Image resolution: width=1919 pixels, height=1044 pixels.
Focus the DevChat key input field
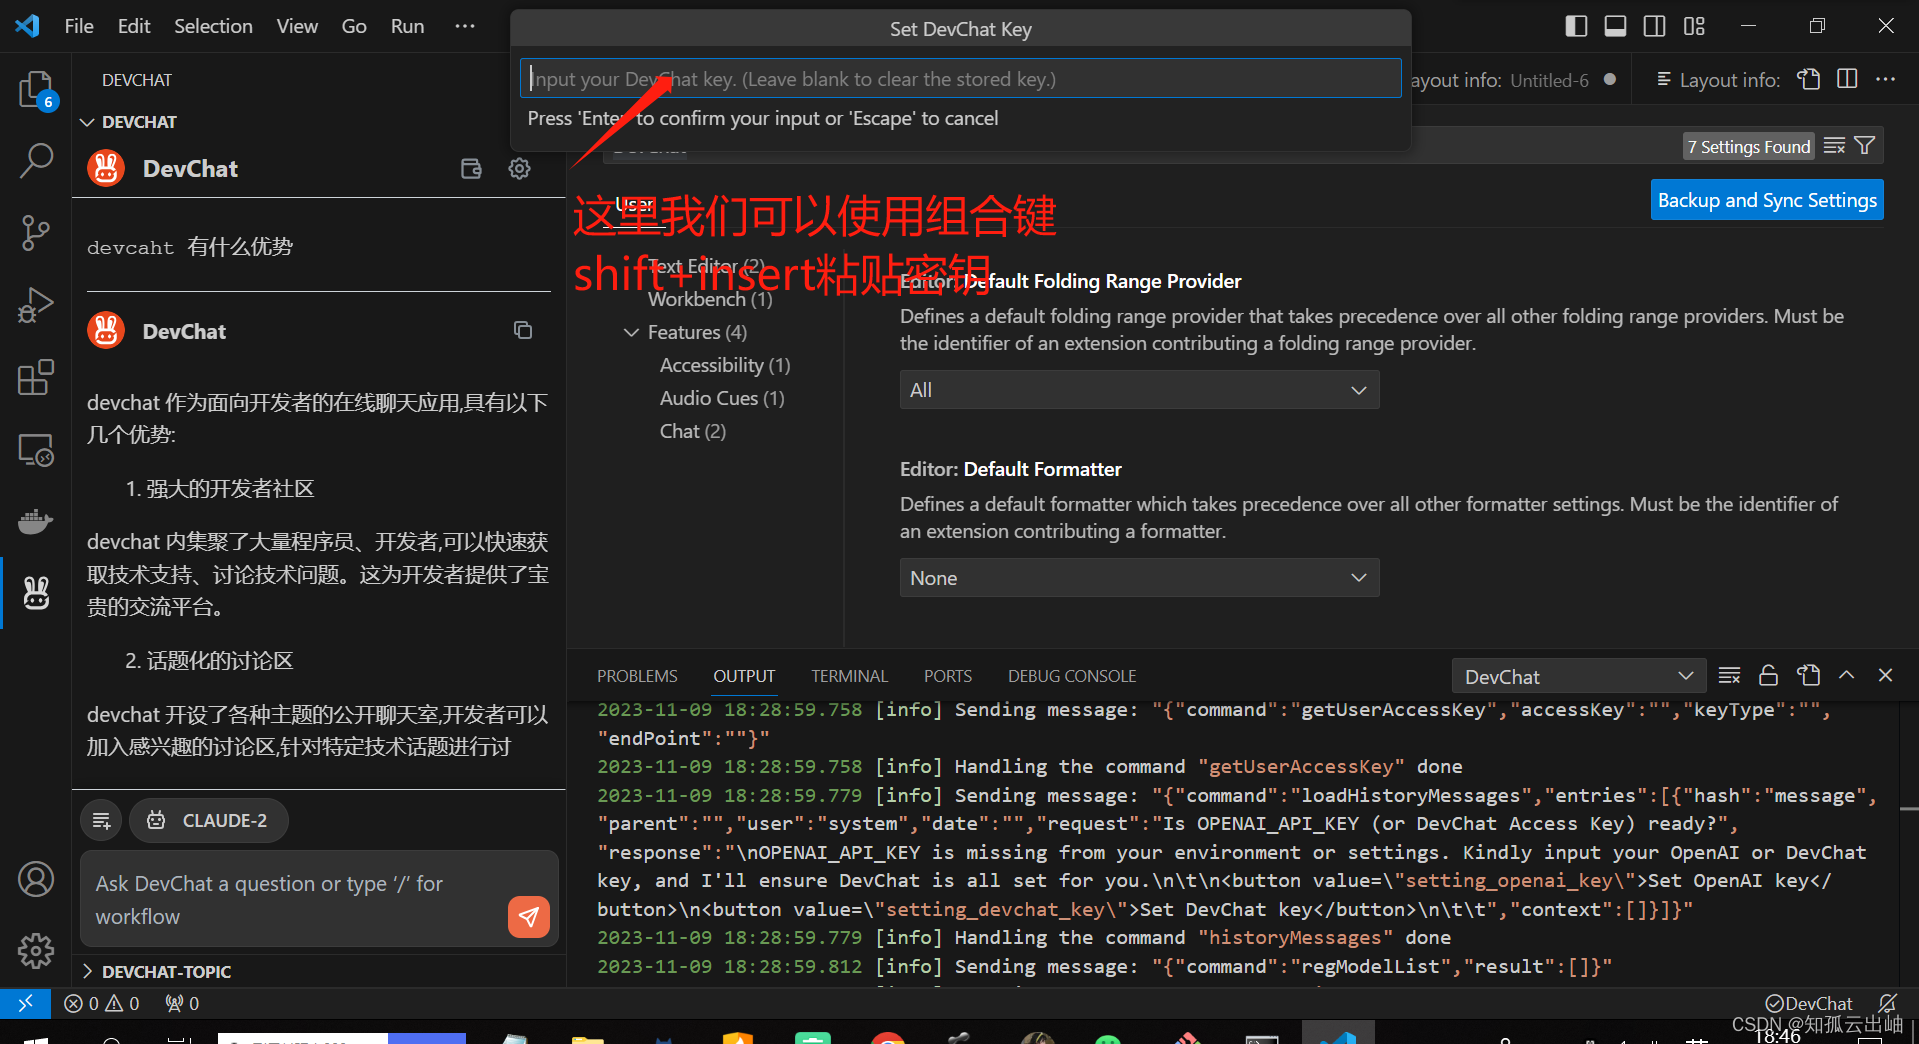(960, 78)
